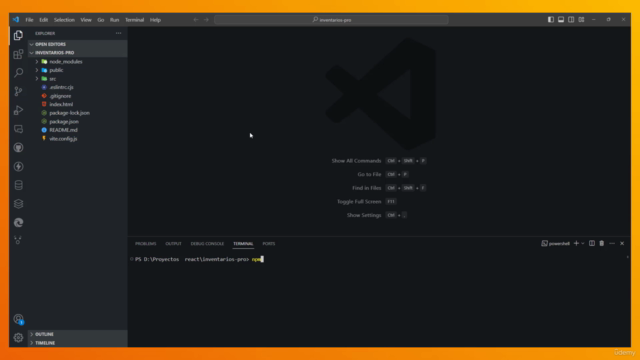Viewport: 640px width, 360px height.
Task: Switch to the OUTPUT tab
Action: pos(173,244)
